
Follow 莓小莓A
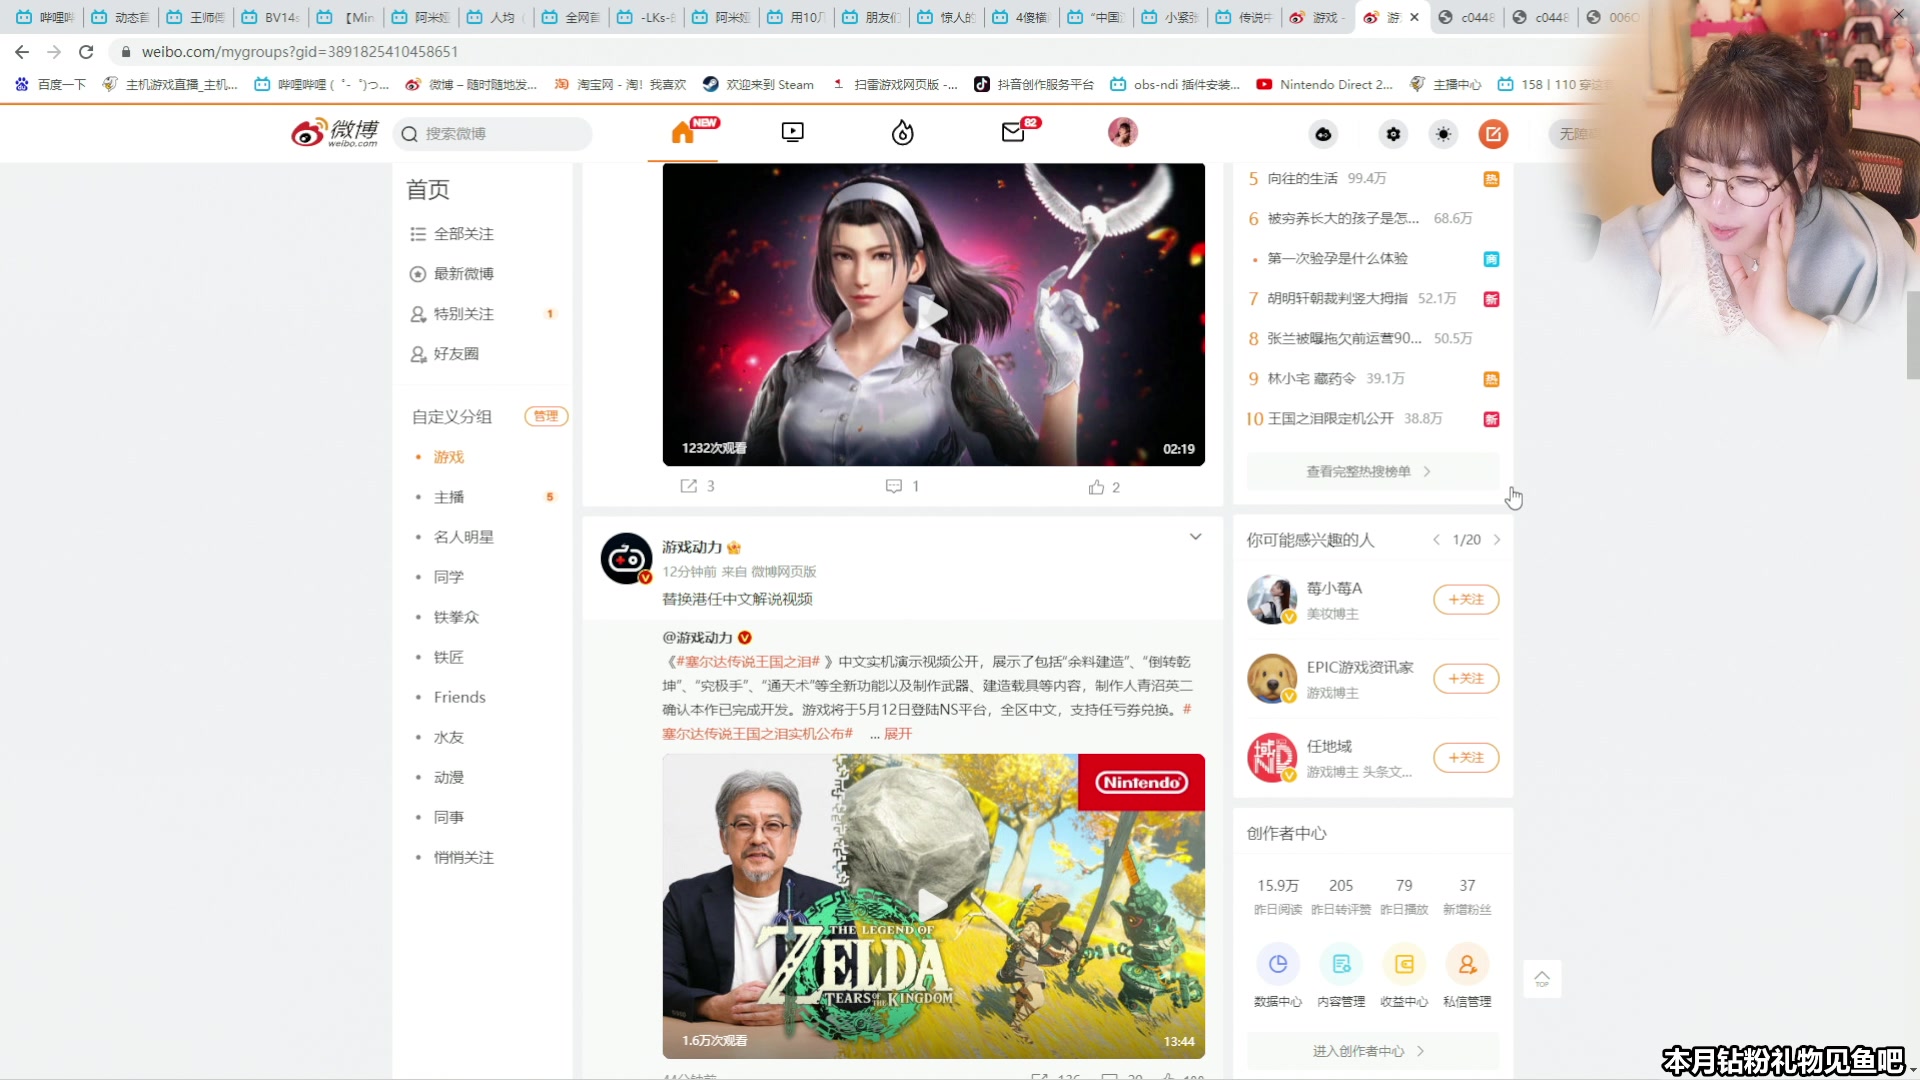pos(1466,599)
